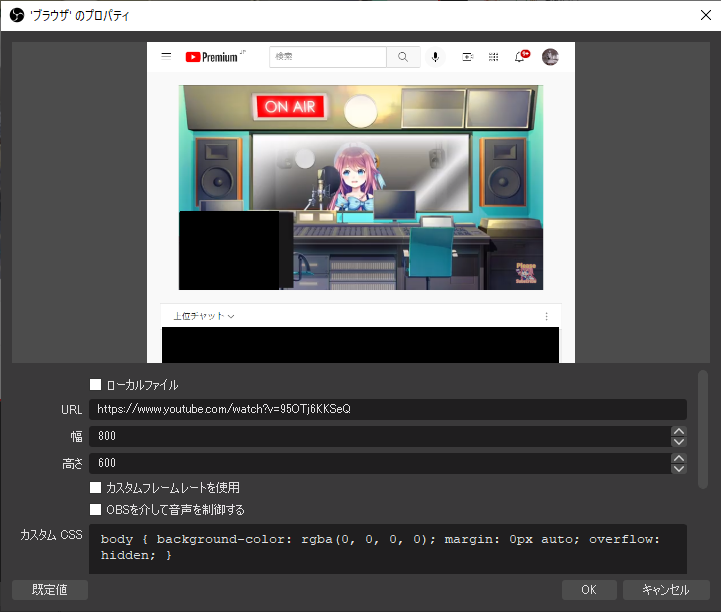Viewport: 721px width, 612px height.
Task: Click the Please Subscribe watermark in video
Action: [x=526, y=273]
